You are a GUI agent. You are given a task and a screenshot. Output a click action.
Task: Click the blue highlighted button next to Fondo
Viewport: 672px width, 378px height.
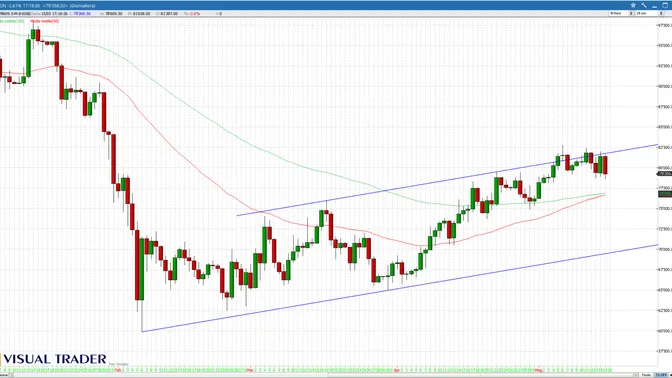click(660, 375)
